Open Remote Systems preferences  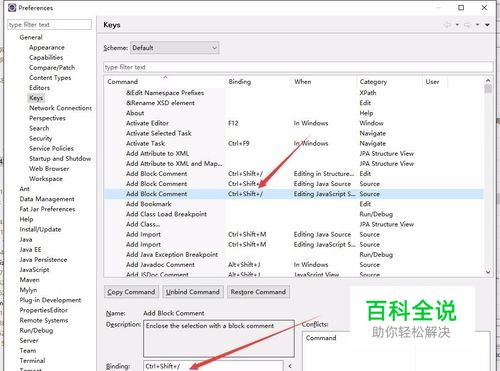tap(44, 320)
